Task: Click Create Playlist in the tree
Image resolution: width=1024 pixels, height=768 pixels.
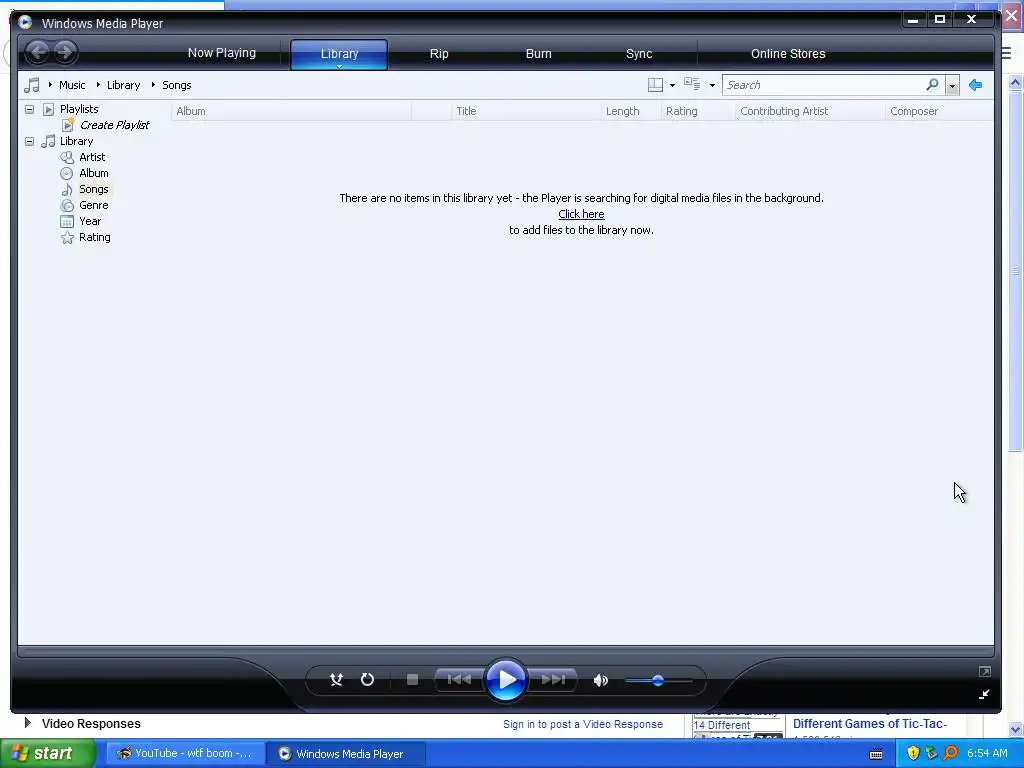Action: pyautogui.click(x=114, y=125)
